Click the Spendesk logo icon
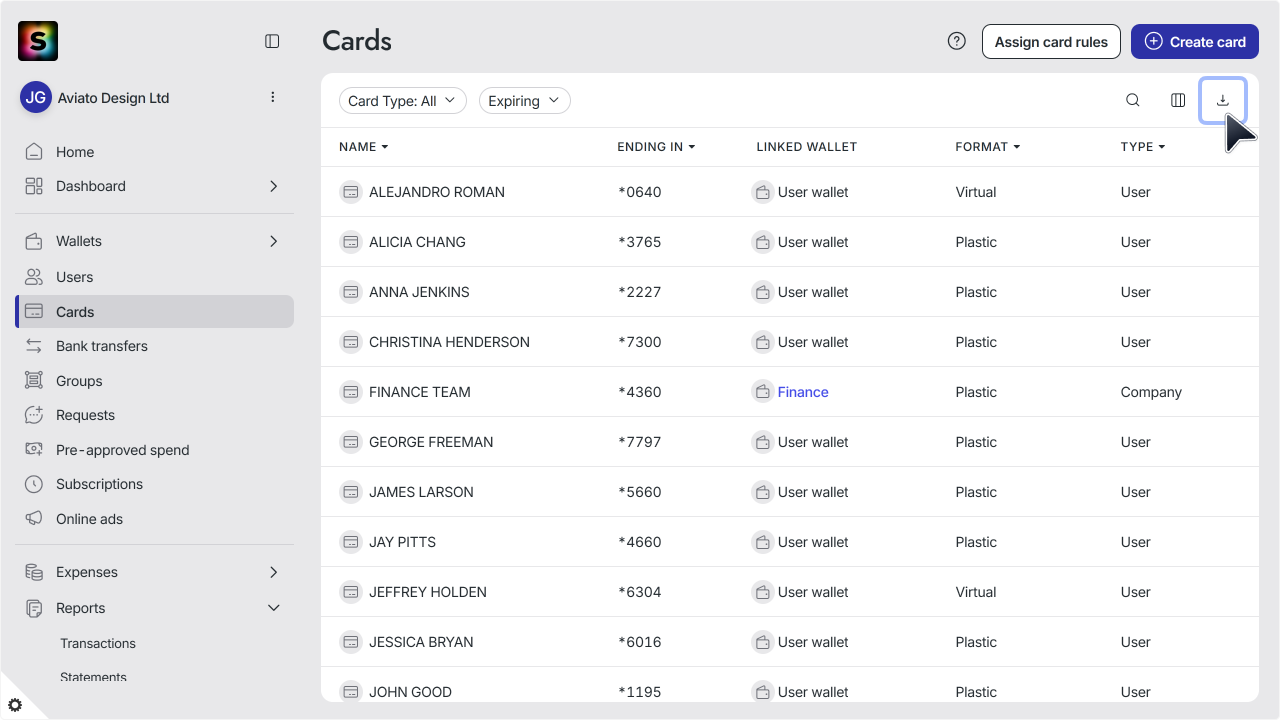The height and width of the screenshot is (720, 1280). tap(38, 41)
